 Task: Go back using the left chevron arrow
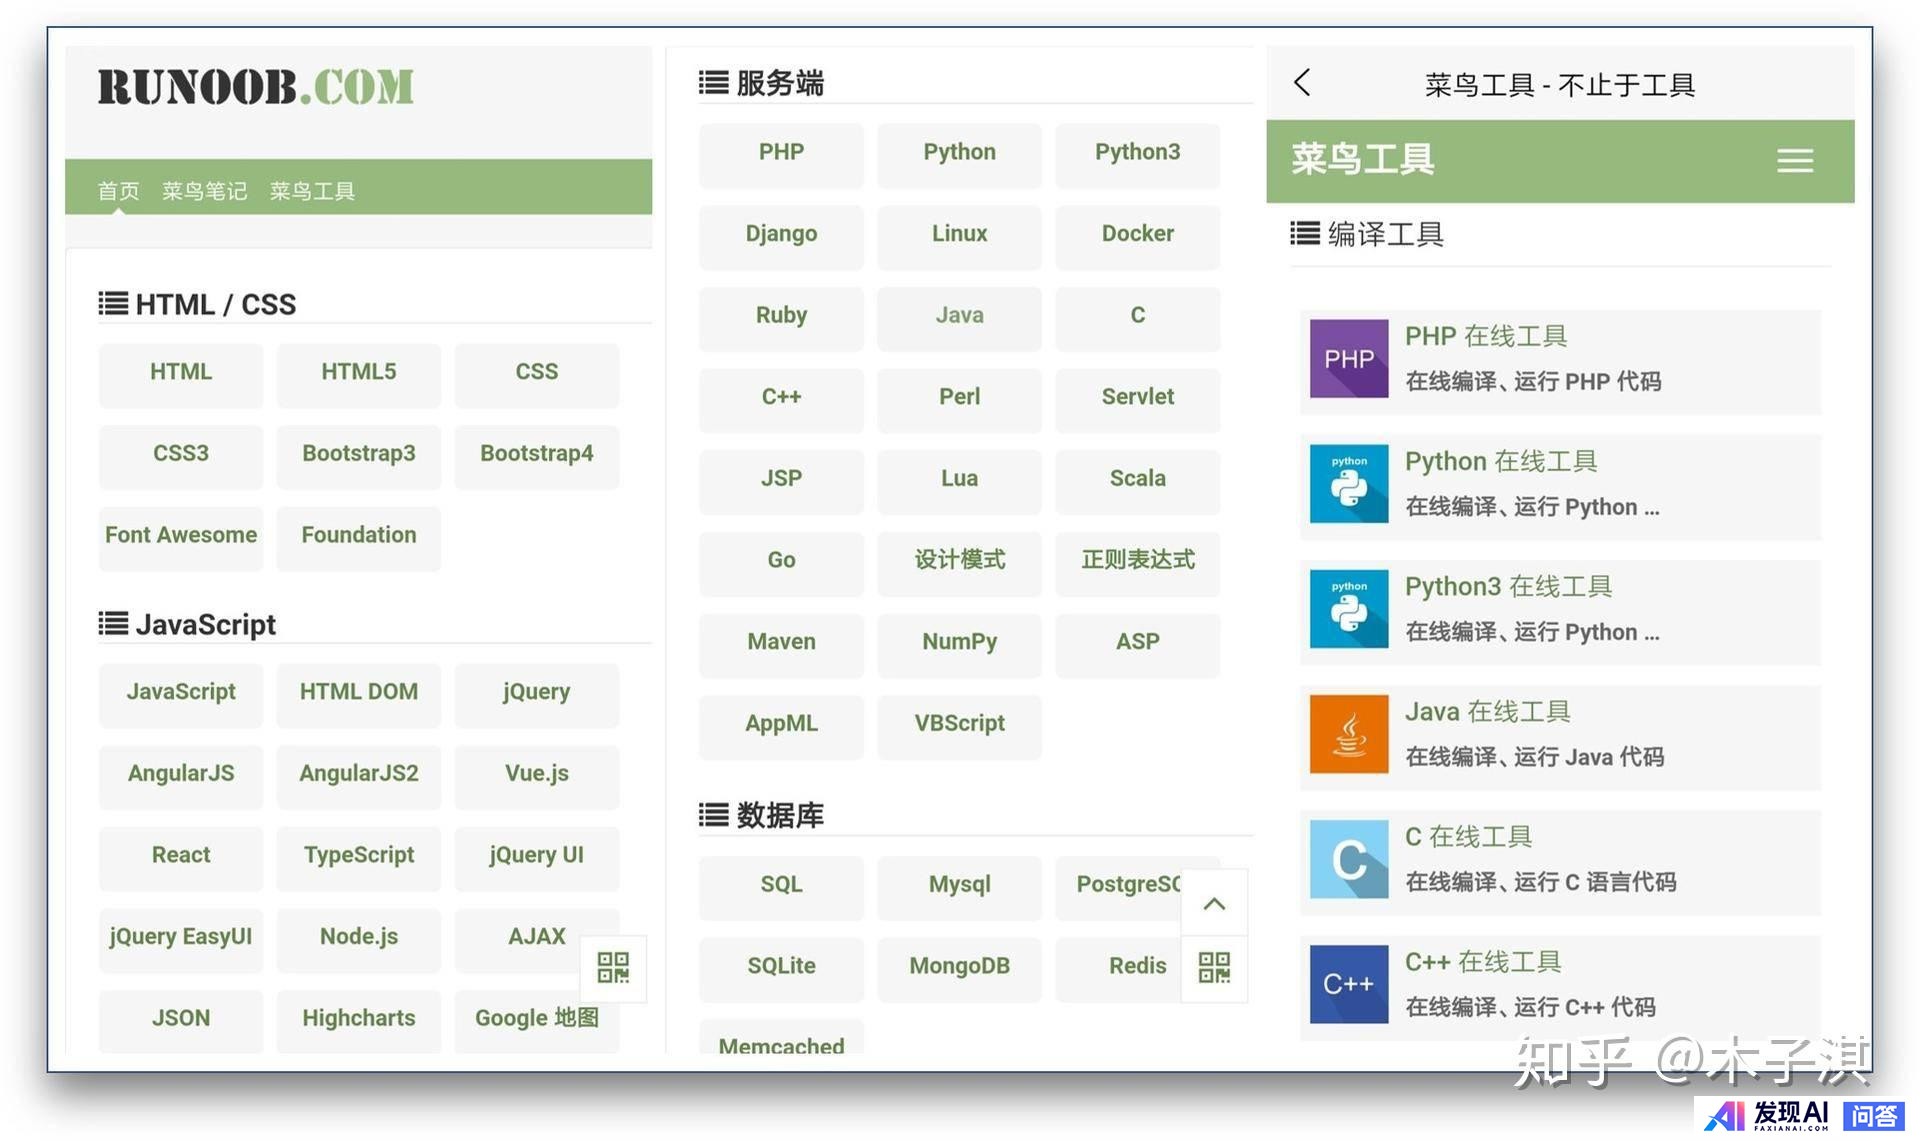(1301, 83)
